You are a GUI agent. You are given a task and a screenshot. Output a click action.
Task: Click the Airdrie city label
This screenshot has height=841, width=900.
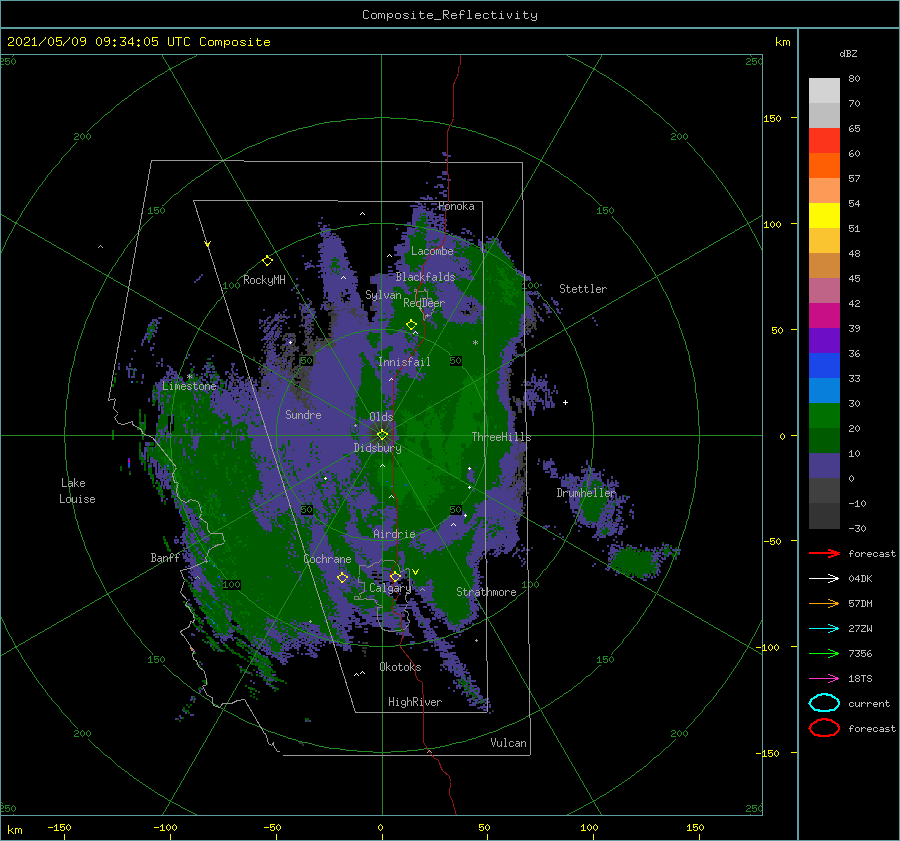[394, 534]
